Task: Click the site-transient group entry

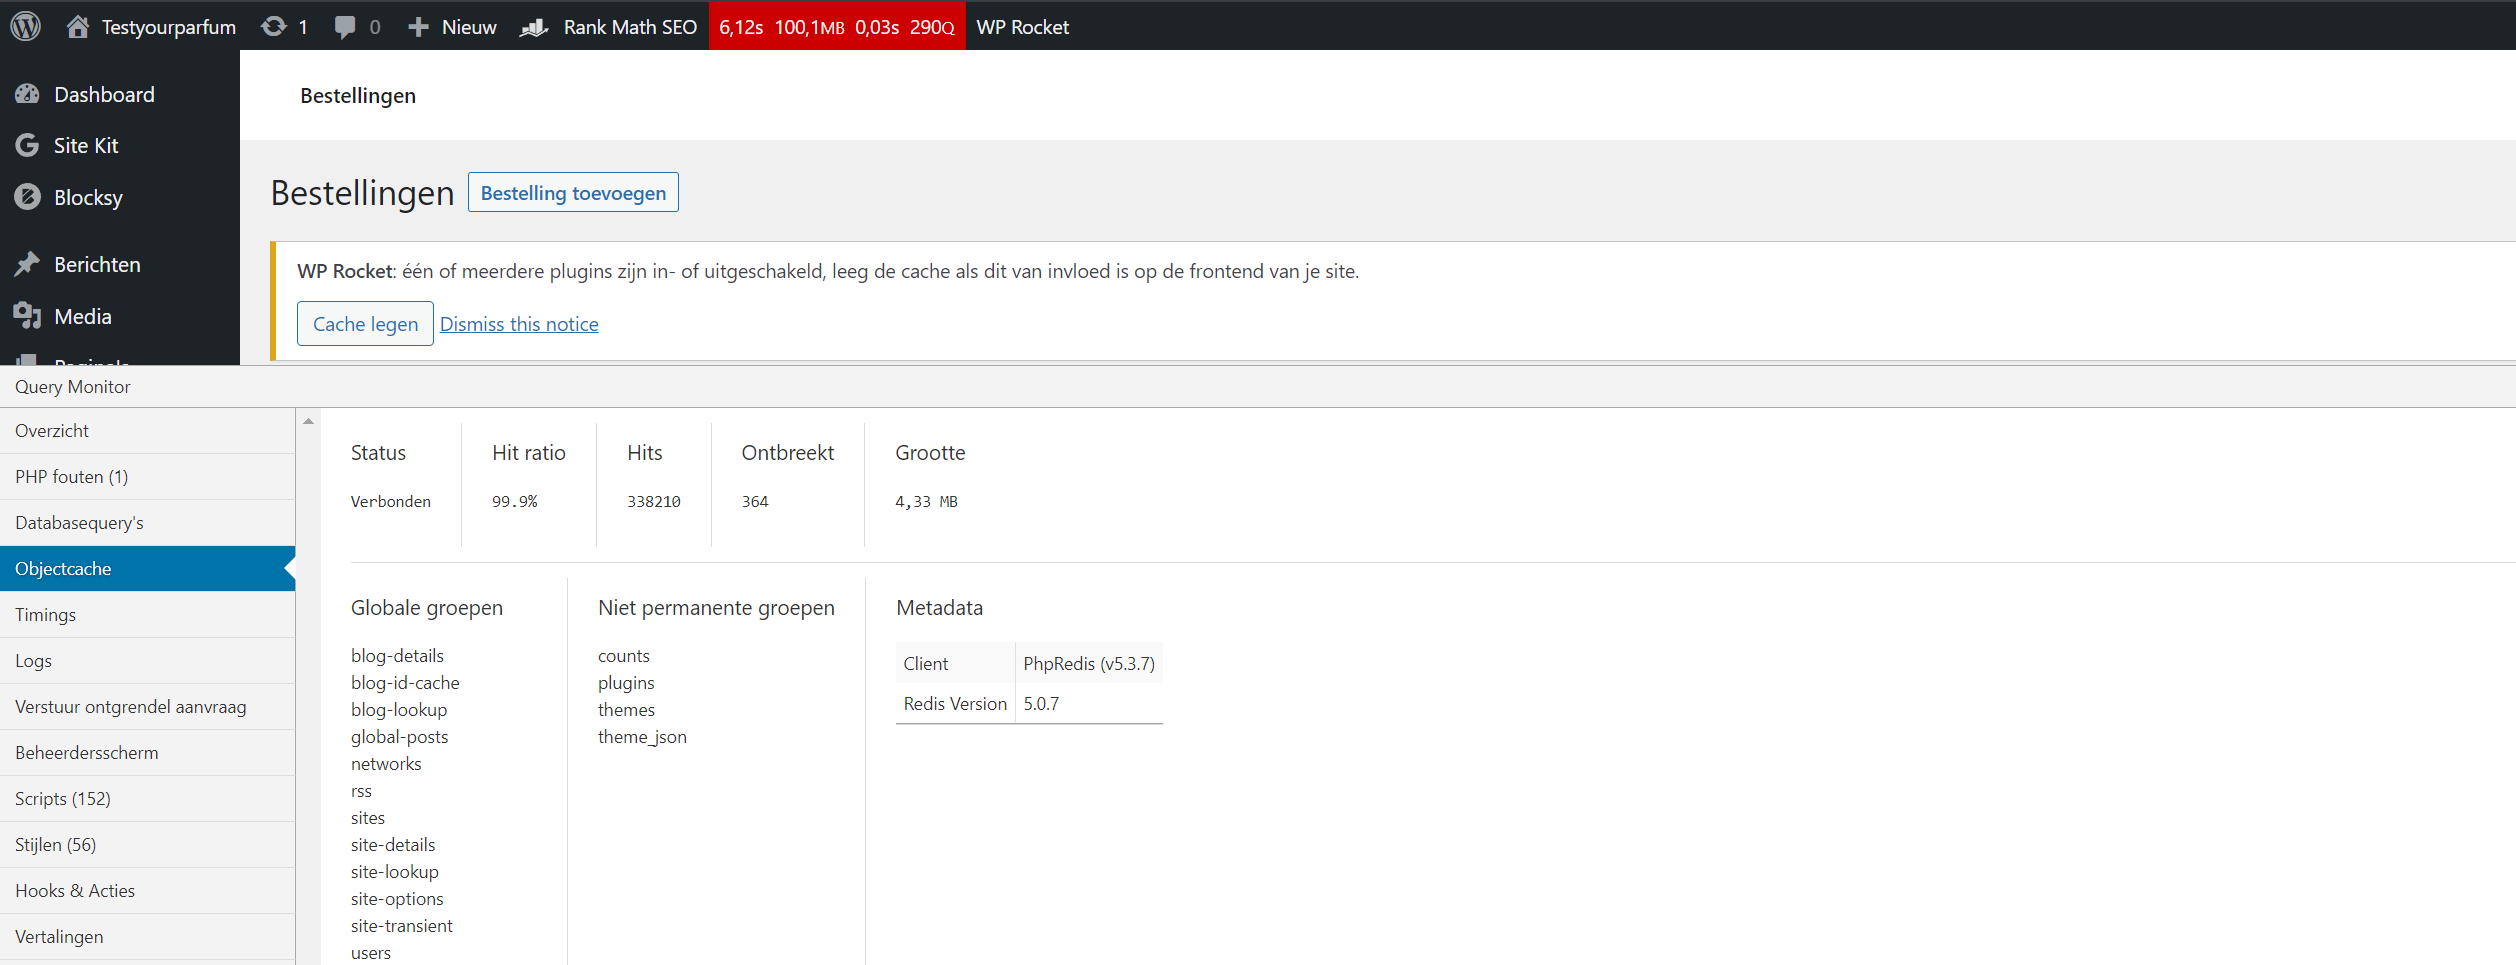Action: [x=401, y=925]
